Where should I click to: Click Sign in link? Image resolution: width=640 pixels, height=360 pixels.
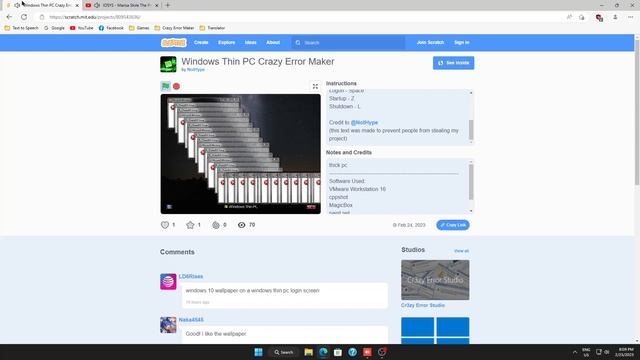tap(462, 42)
